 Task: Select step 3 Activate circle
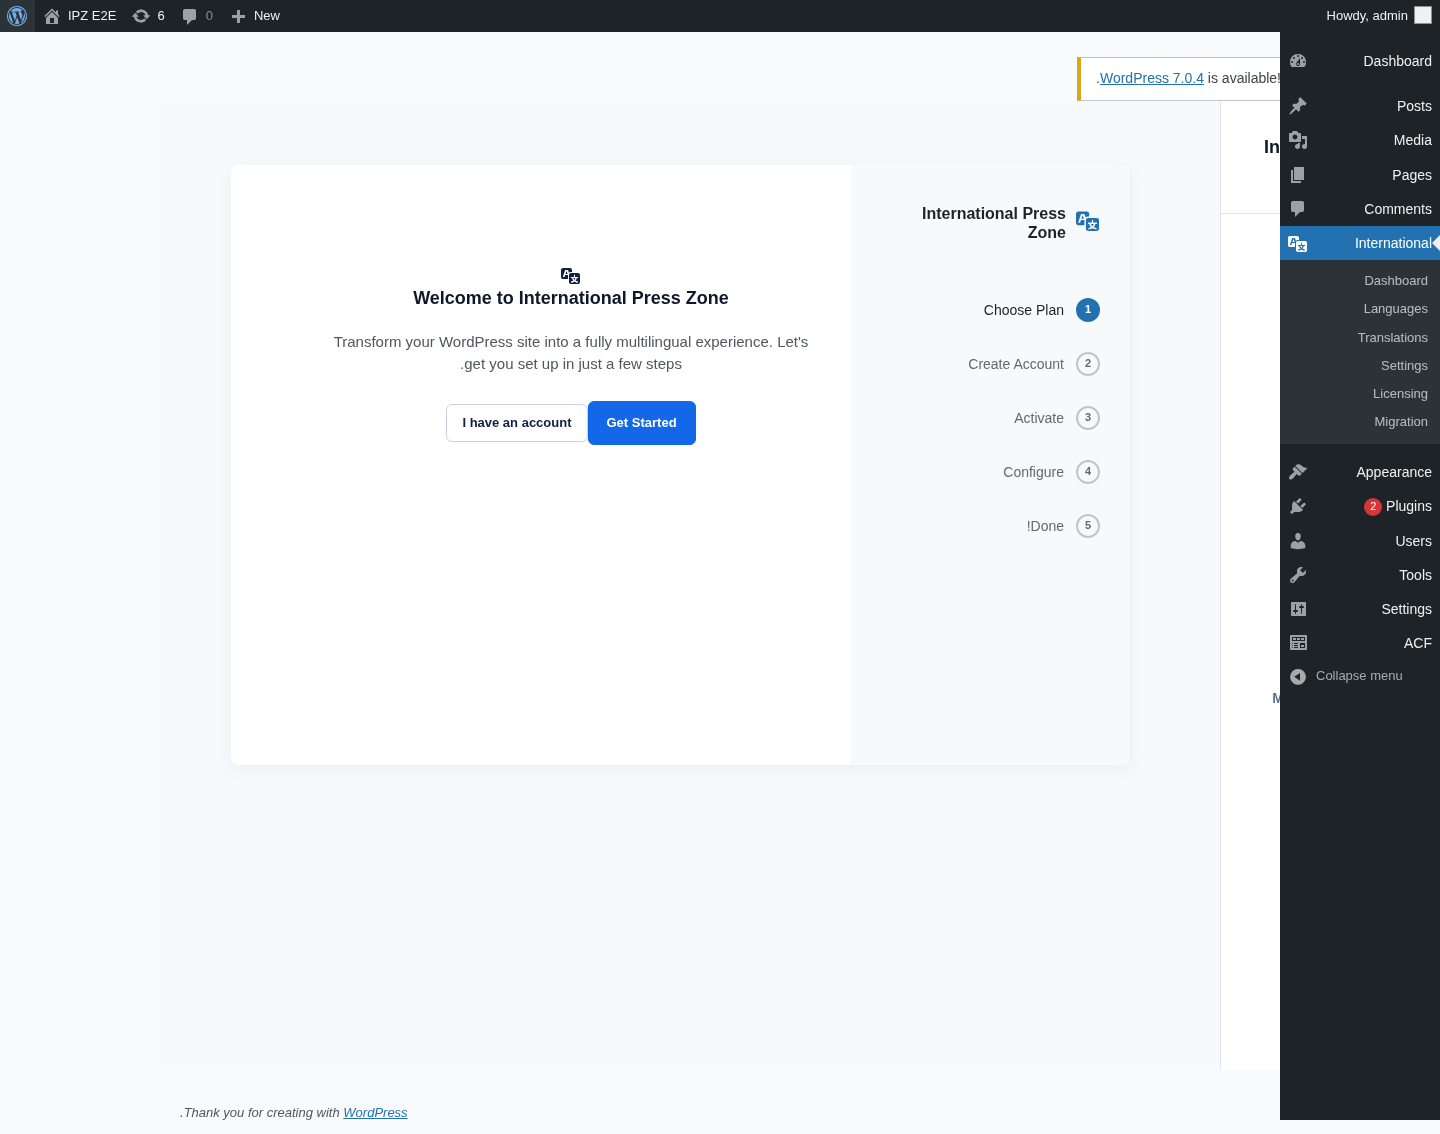coord(1088,418)
